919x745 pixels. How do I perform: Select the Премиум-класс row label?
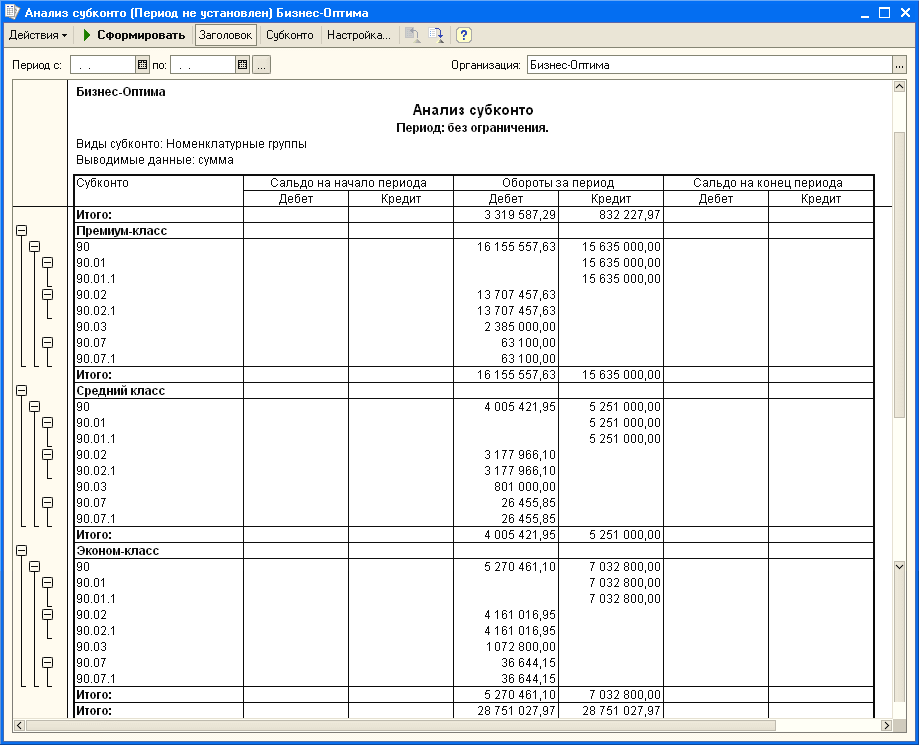click(121, 231)
